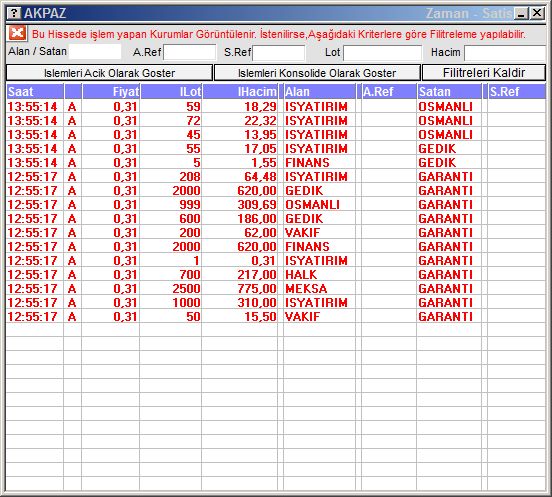Click the IHacim column header
Screen dimensions: 552x497
pyautogui.click(x=240, y=92)
